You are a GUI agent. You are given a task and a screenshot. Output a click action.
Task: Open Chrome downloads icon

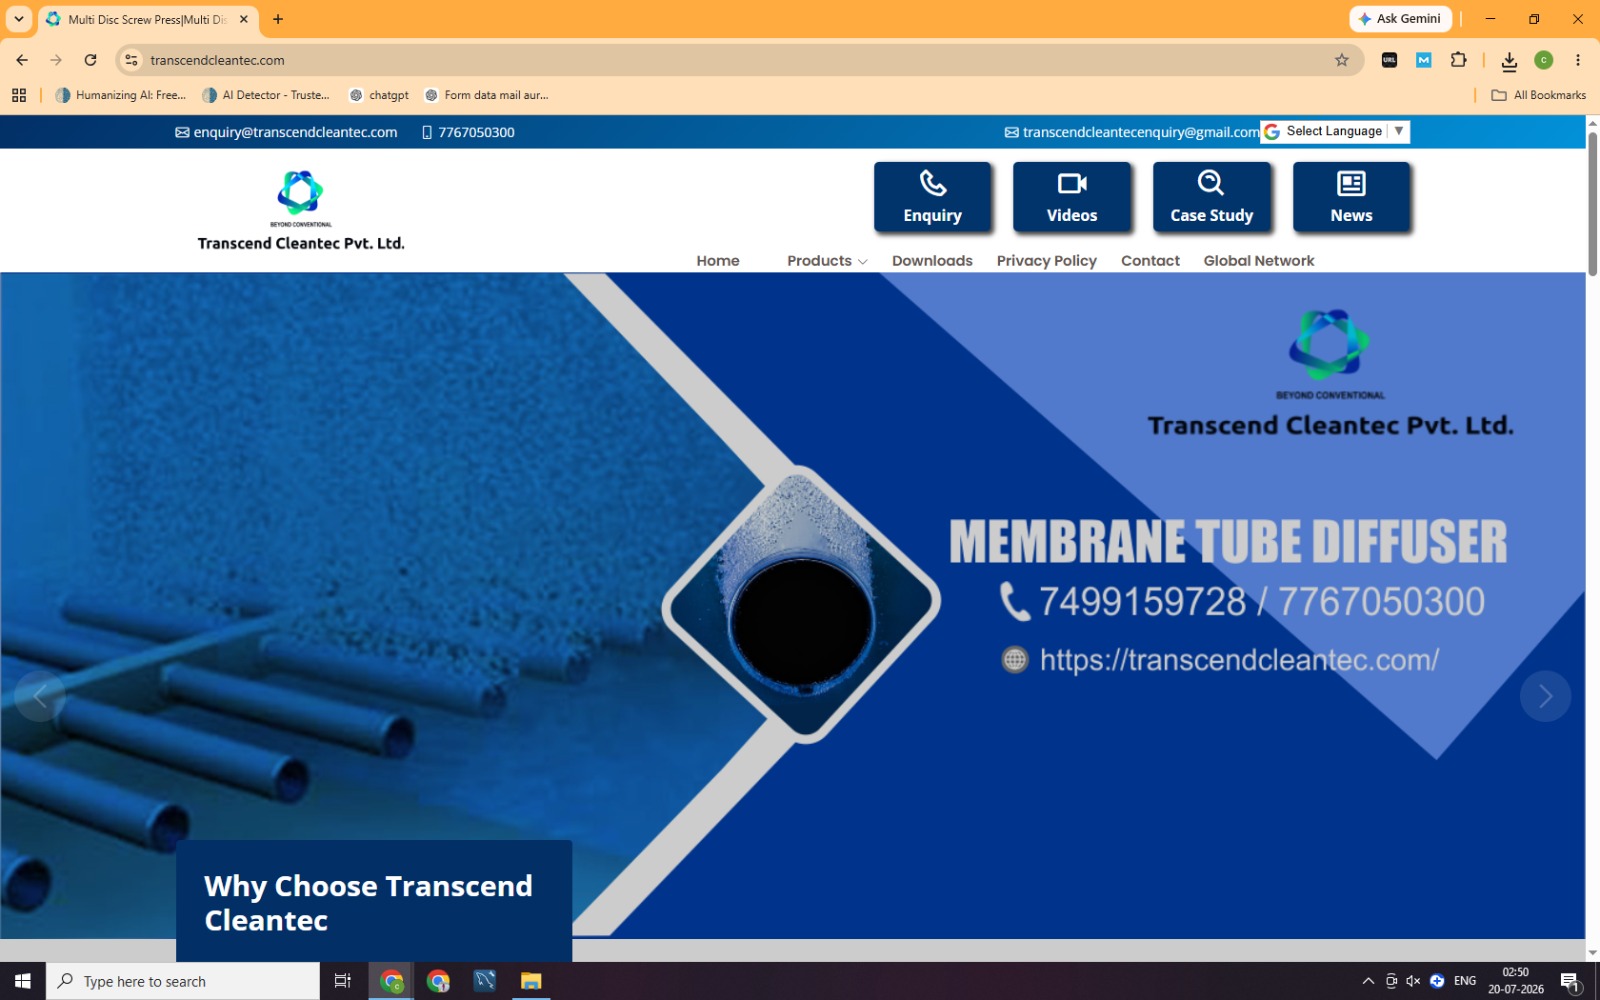1509,61
